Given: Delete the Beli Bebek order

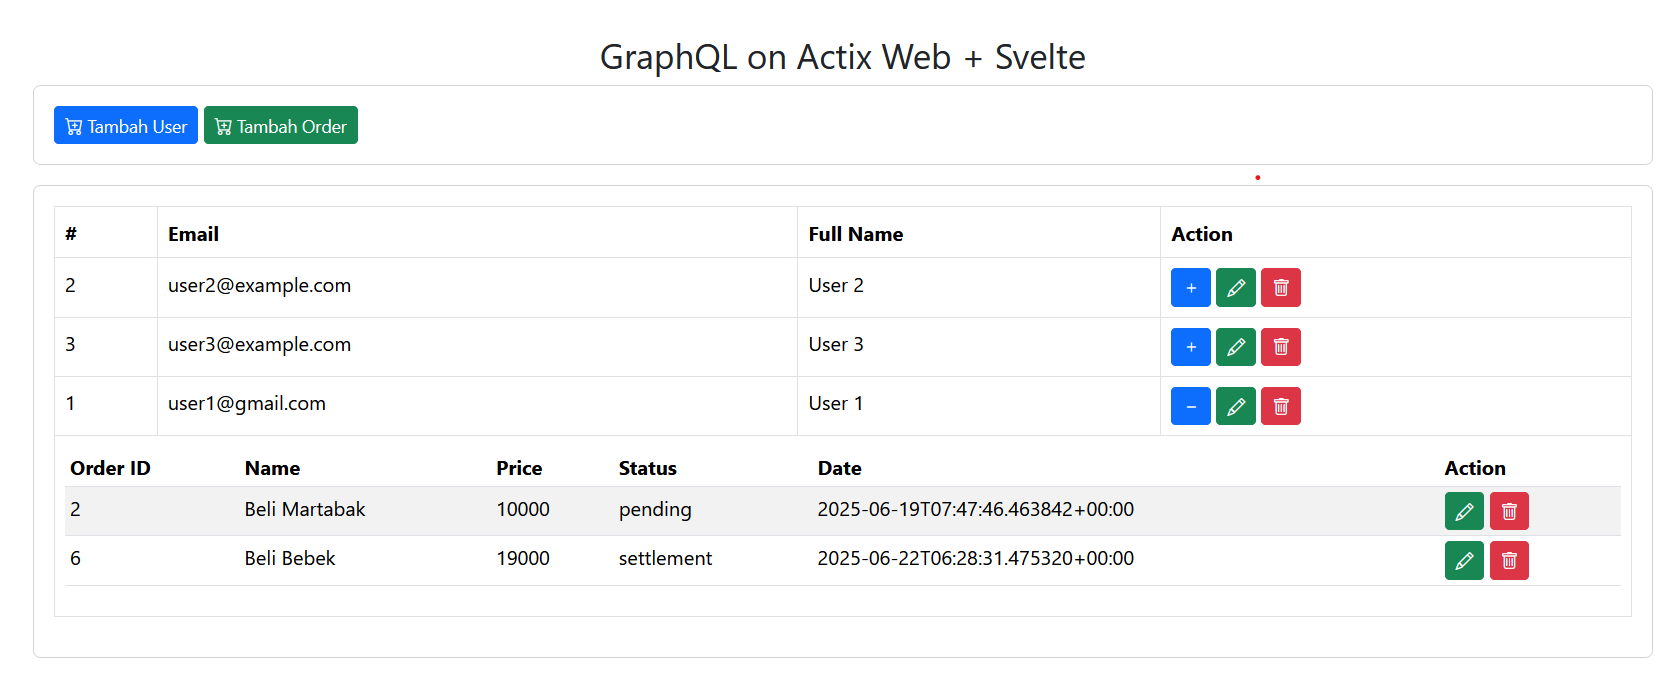Looking at the screenshot, I should click(x=1509, y=561).
